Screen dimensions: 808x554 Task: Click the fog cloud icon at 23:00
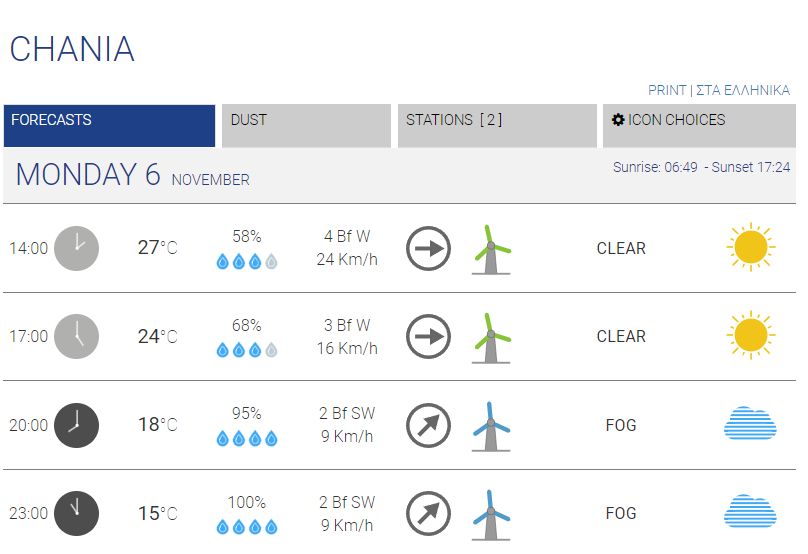click(x=750, y=513)
